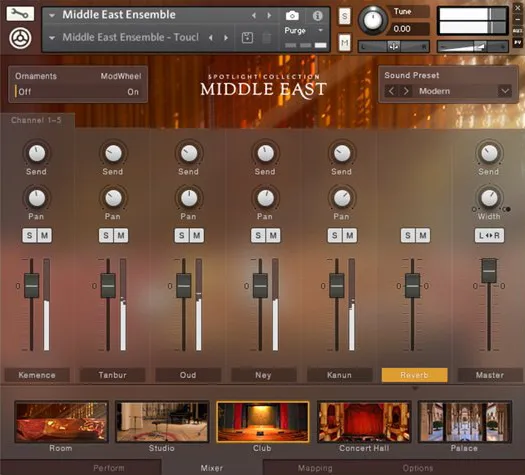Viewport: 525px width, 475px height.
Task: Select the previous snapshot arrow
Action: tap(211, 37)
